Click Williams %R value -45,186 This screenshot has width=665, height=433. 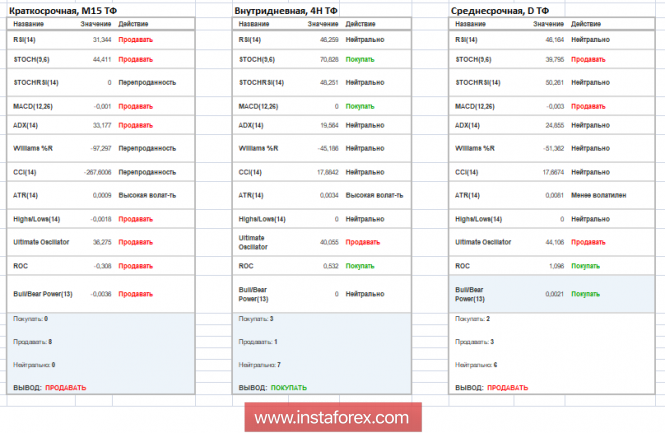(x=328, y=148)
